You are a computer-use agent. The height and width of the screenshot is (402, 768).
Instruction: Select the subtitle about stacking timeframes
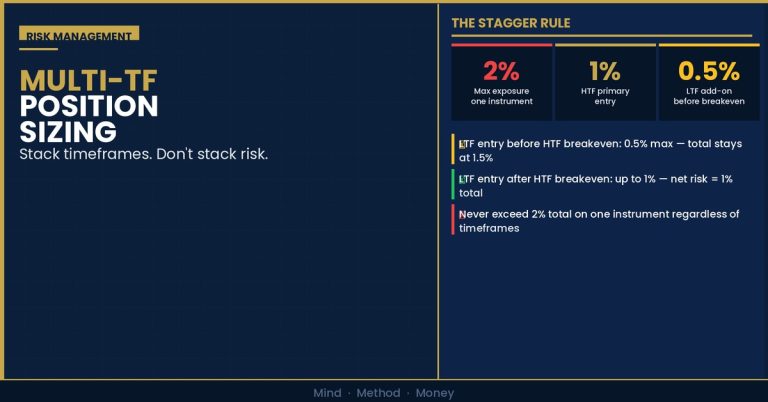pos(144,154)
